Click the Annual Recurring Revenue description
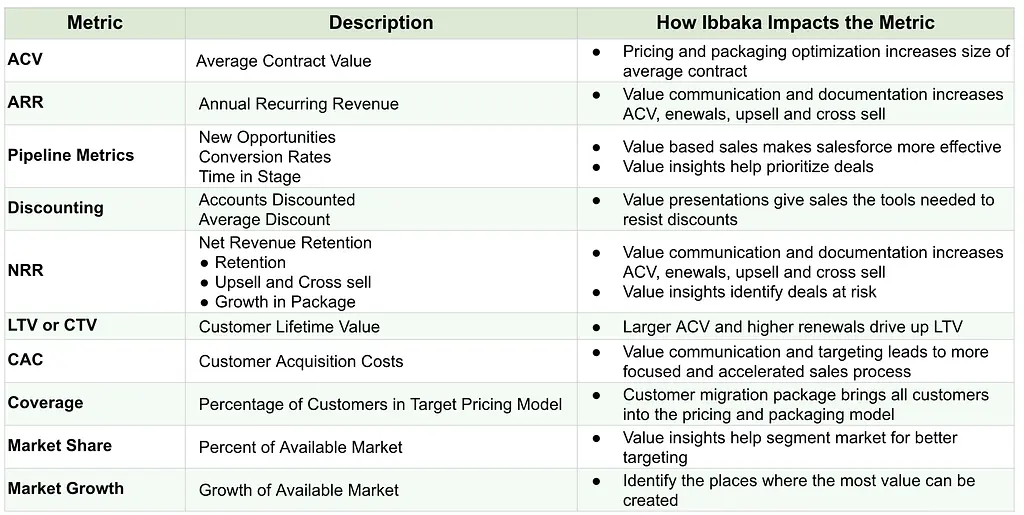 298,104
